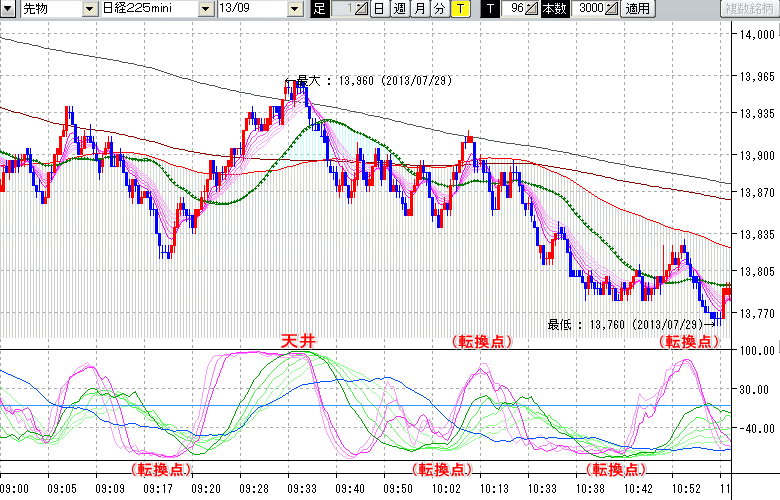Switch to the 月 monthly timeframe

(419, 9)
